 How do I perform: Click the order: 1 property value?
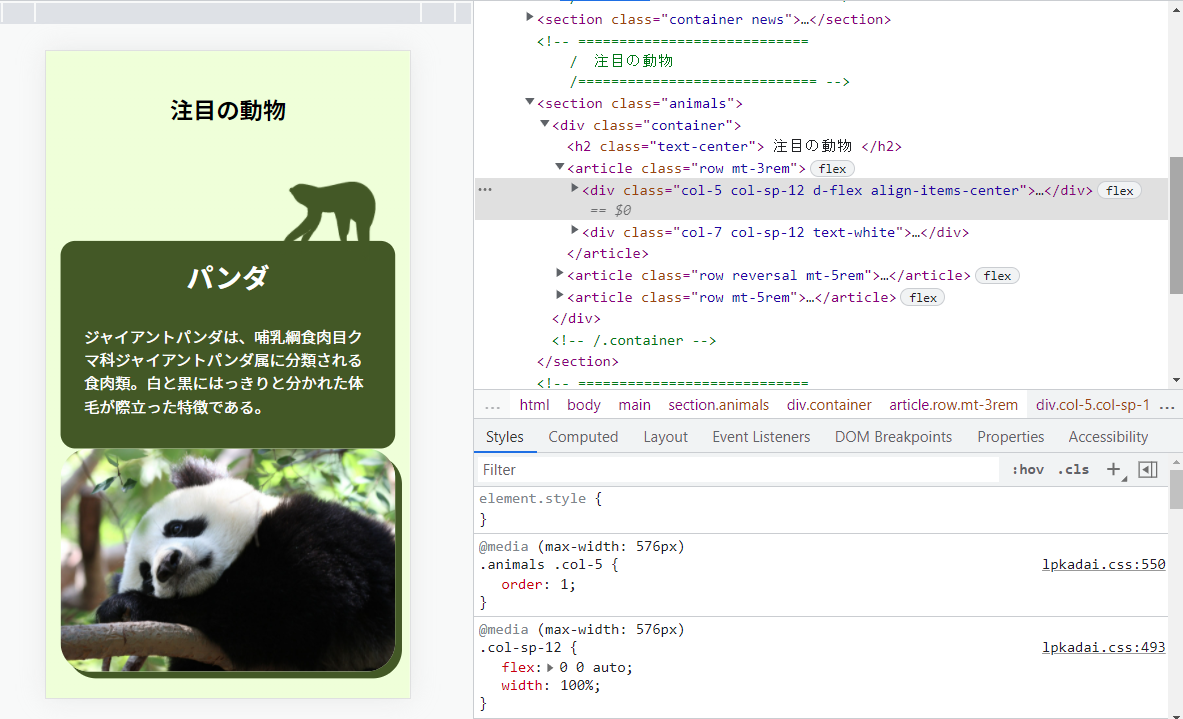tap(564, 585)
